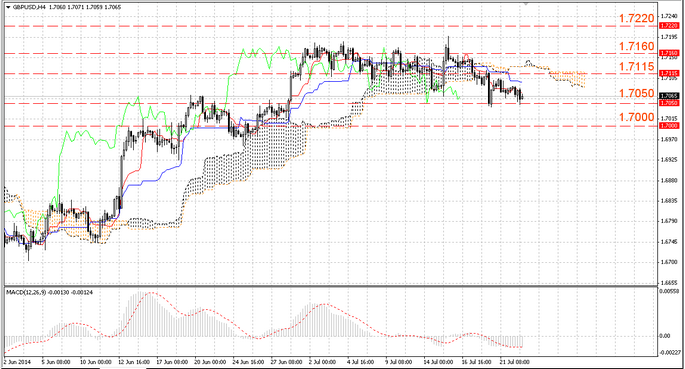Screen dimensions: 685x369
Task: Click the 0.00 level on MACD scale
Action: coord(664,336)
